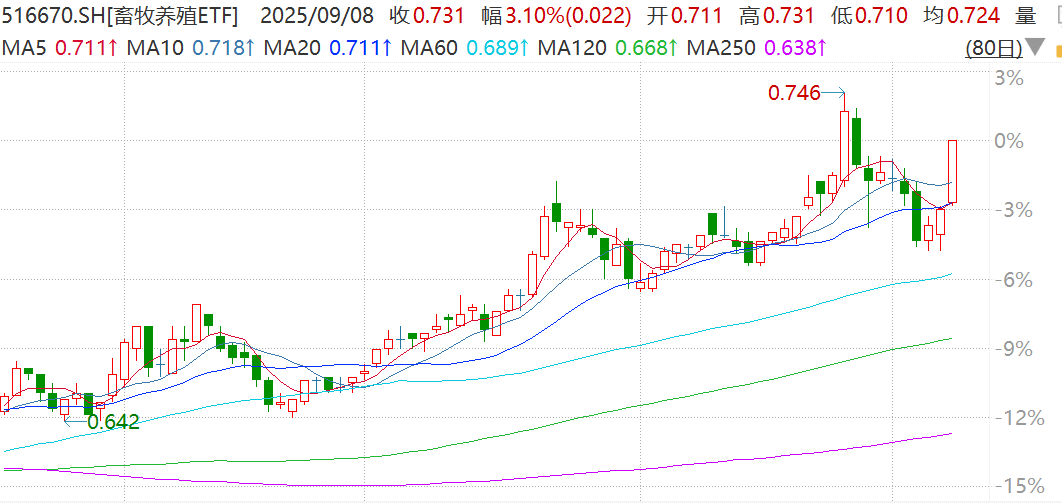The width and height of the screenshot is (1062, 504).
Task: Click the underlined (80日) range link
Action: point(993,48)
